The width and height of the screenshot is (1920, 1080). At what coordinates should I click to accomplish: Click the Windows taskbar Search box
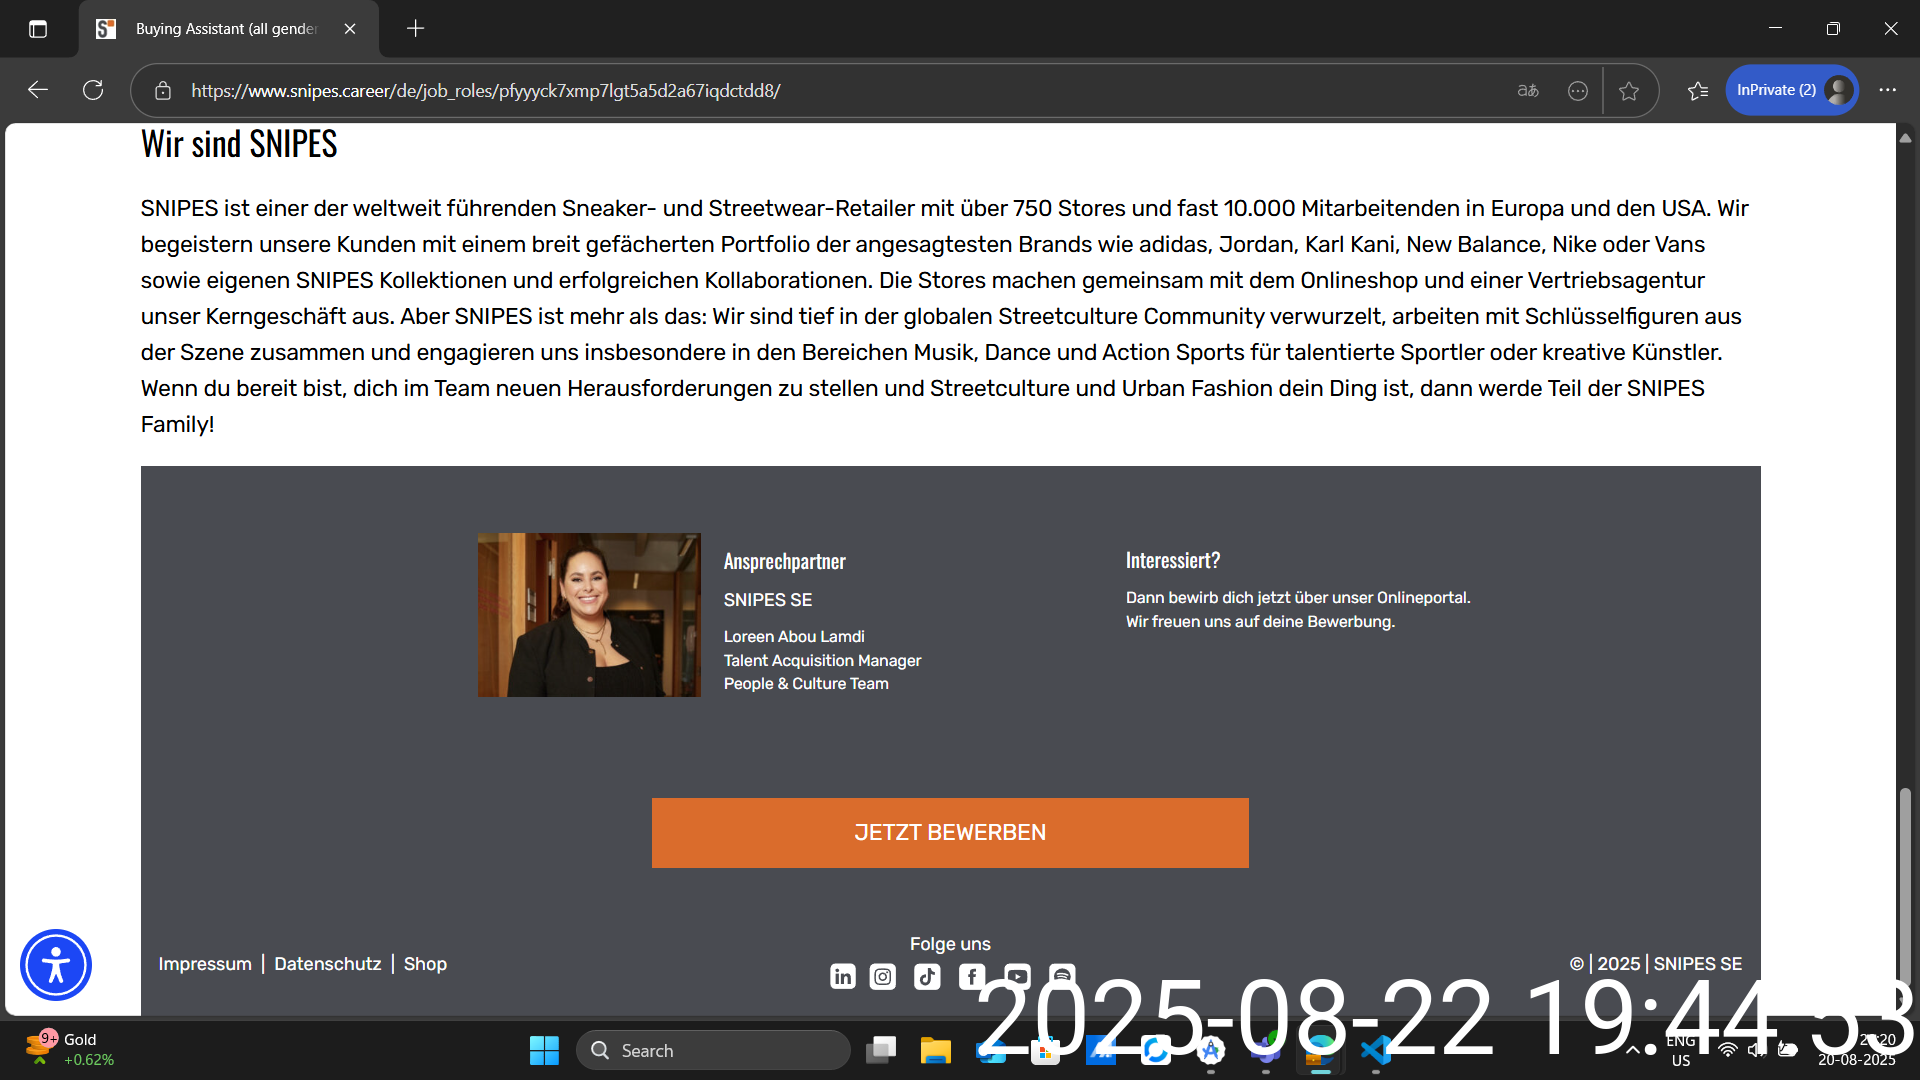pyautogui.click(x=713, y=1050)
